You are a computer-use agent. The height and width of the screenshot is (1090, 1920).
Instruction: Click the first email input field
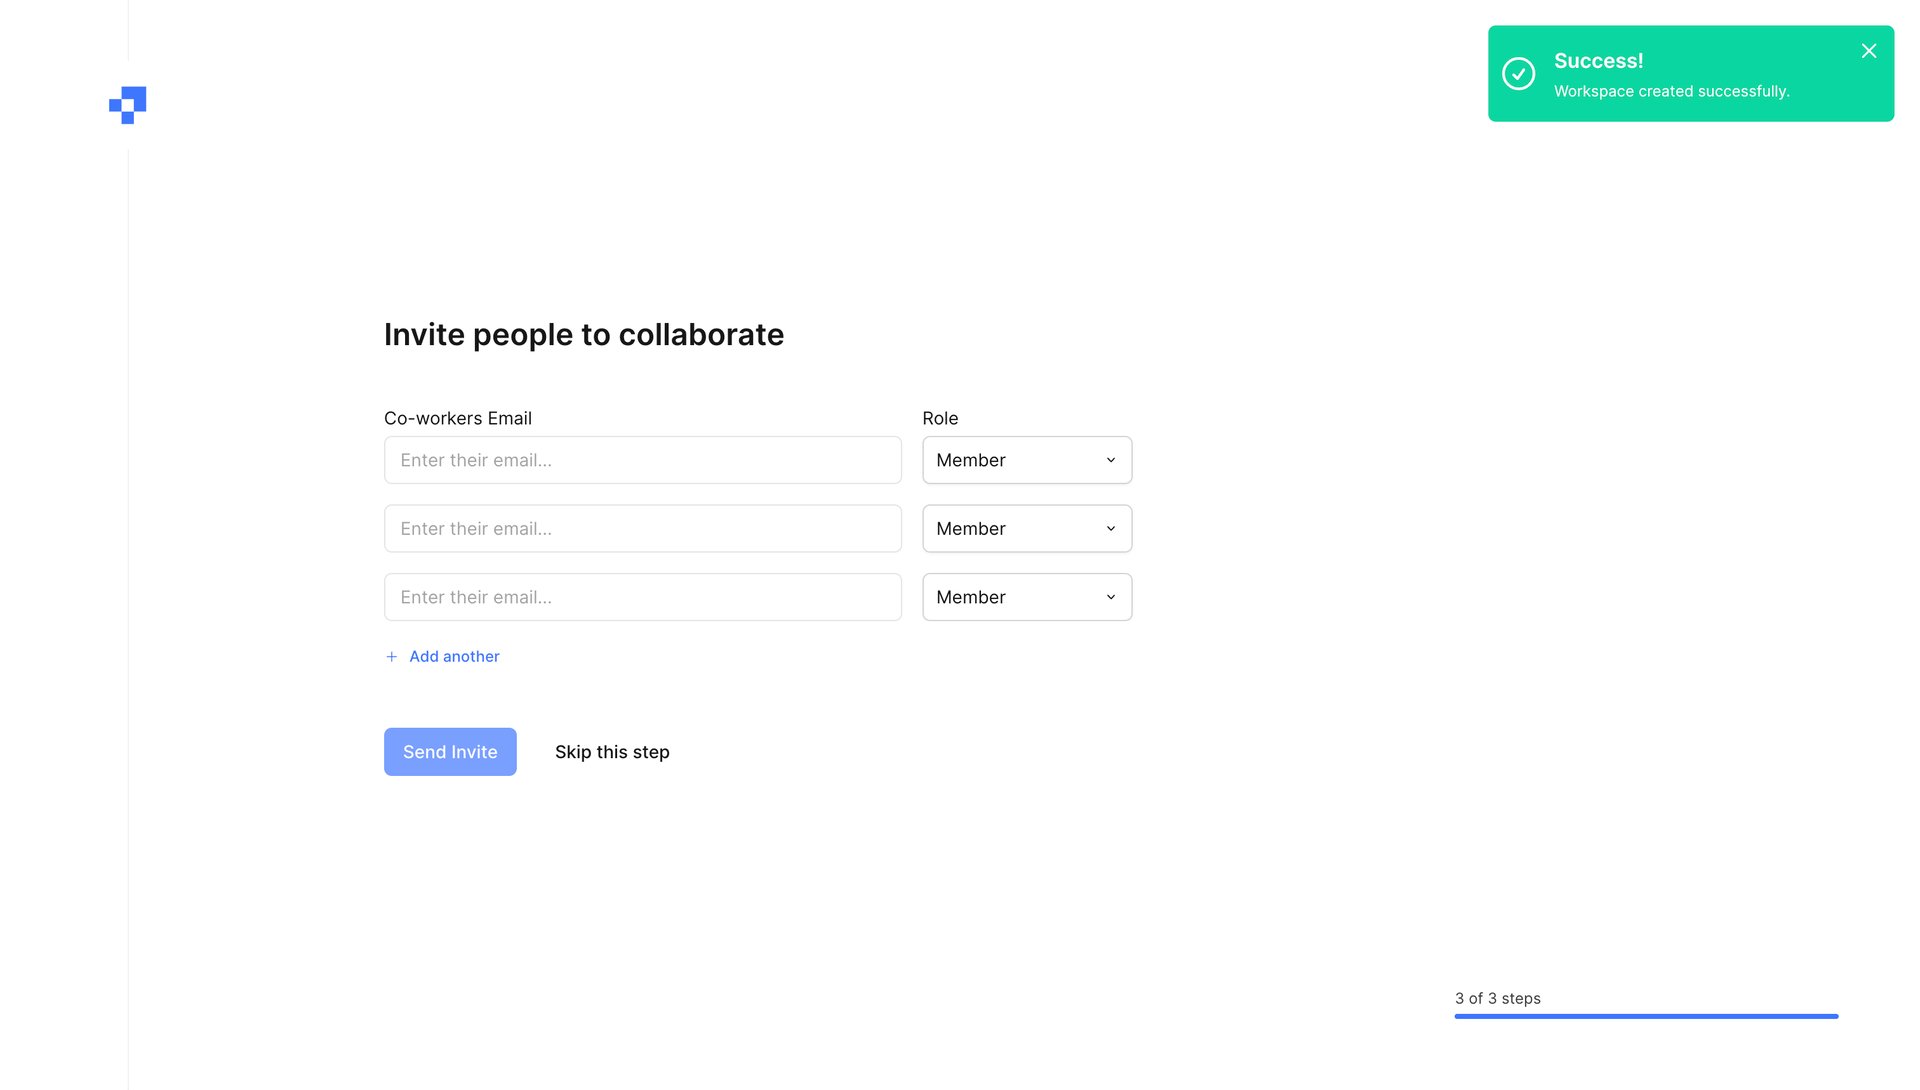click(x=643, y=460)
